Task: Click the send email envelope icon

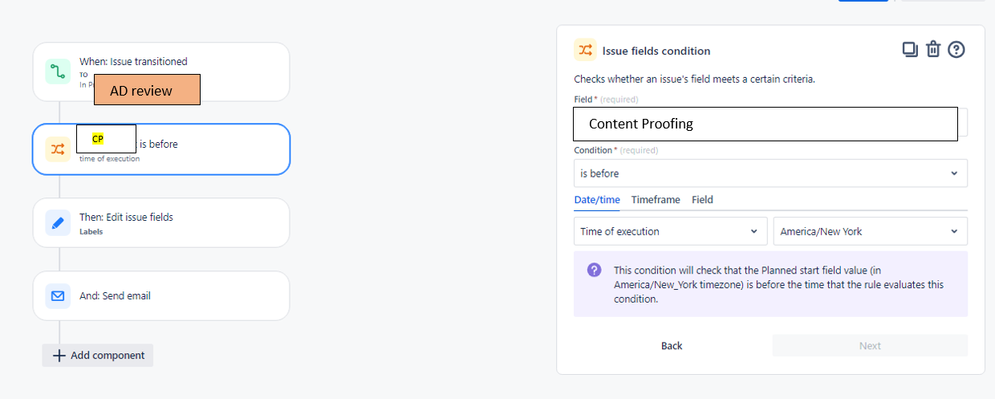Action: pyautogui.click(x=58, y=296)
